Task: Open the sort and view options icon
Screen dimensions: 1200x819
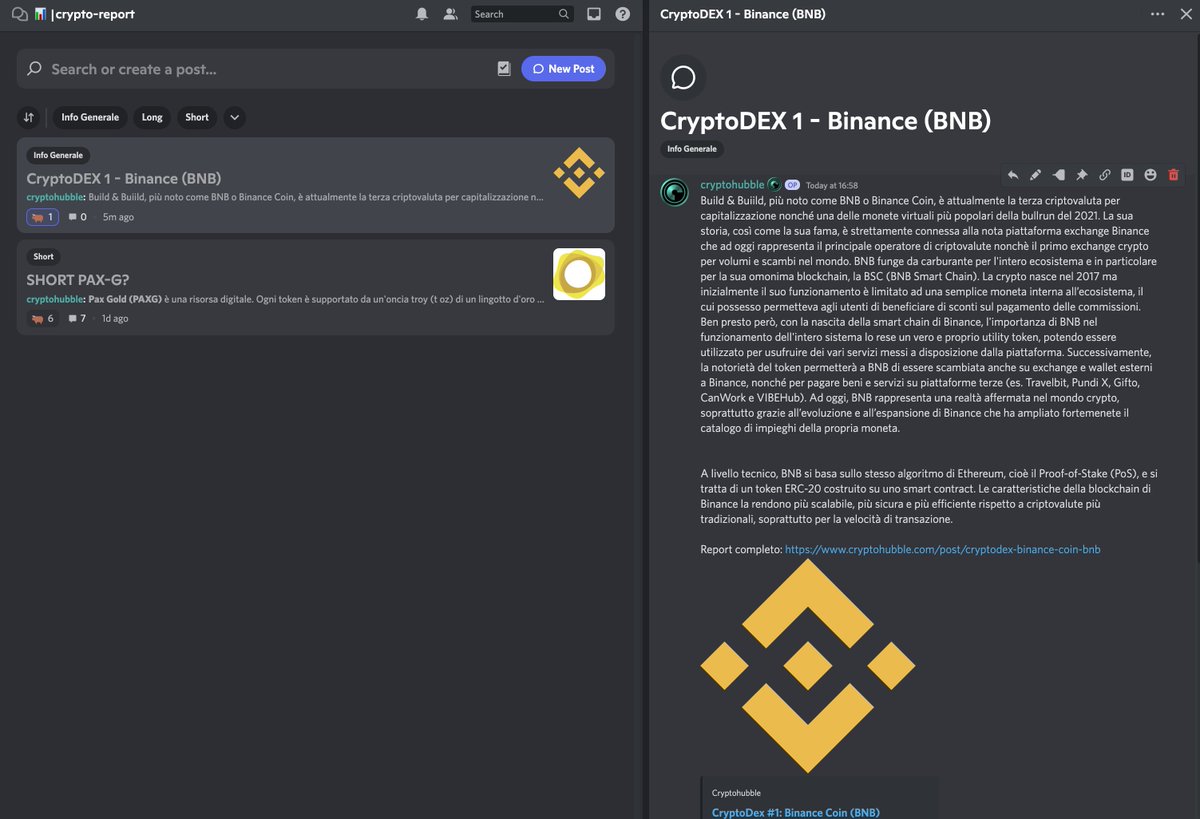Action: [x=29, y=117]
